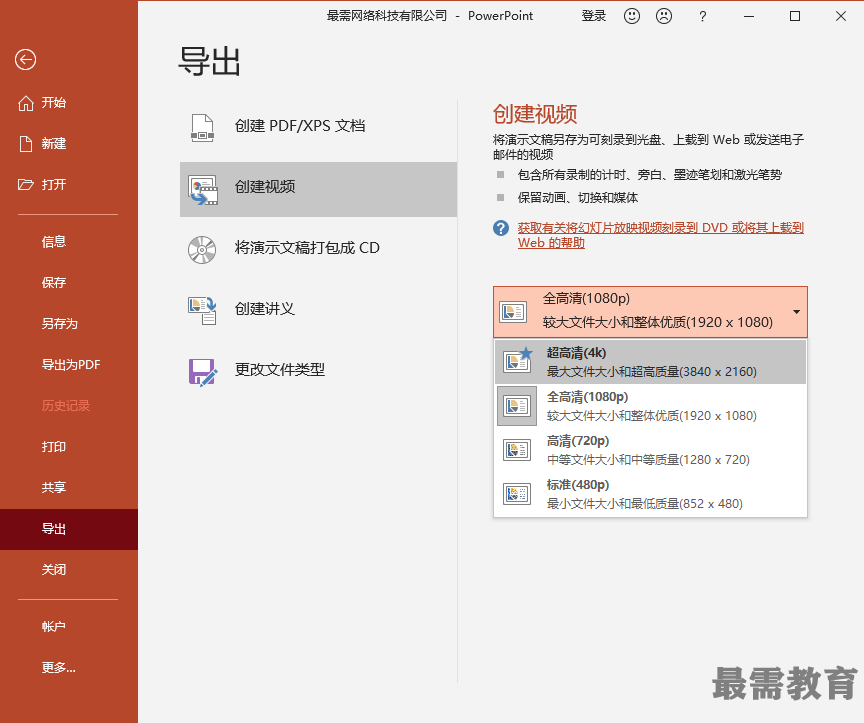
Task: Maximize the PowerPoint window
Action: pos(795,17)
